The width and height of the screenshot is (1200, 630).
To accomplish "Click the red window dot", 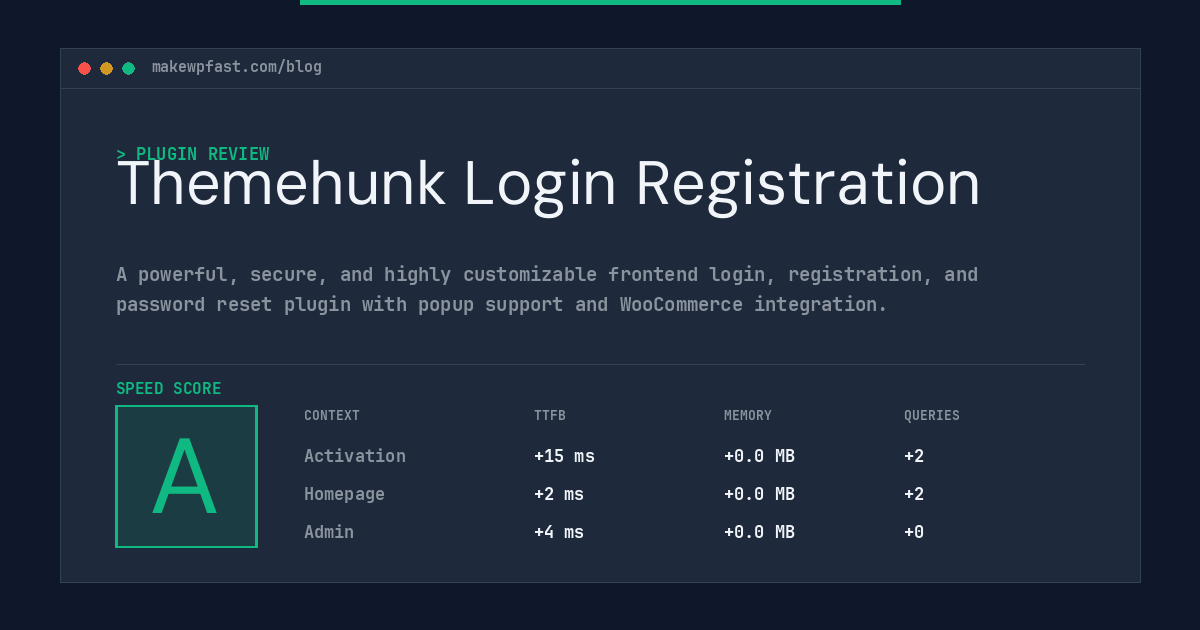I will coord(84,68).
